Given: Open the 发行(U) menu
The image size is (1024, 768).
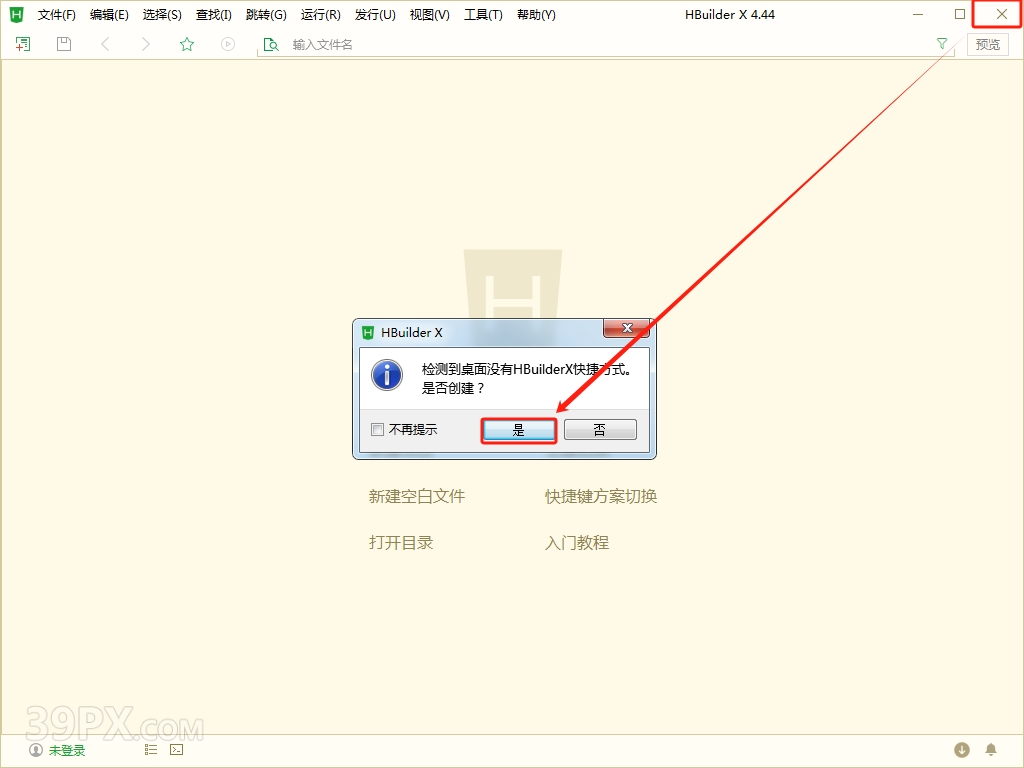Looking at the screenshot, I should pos(375,14).
